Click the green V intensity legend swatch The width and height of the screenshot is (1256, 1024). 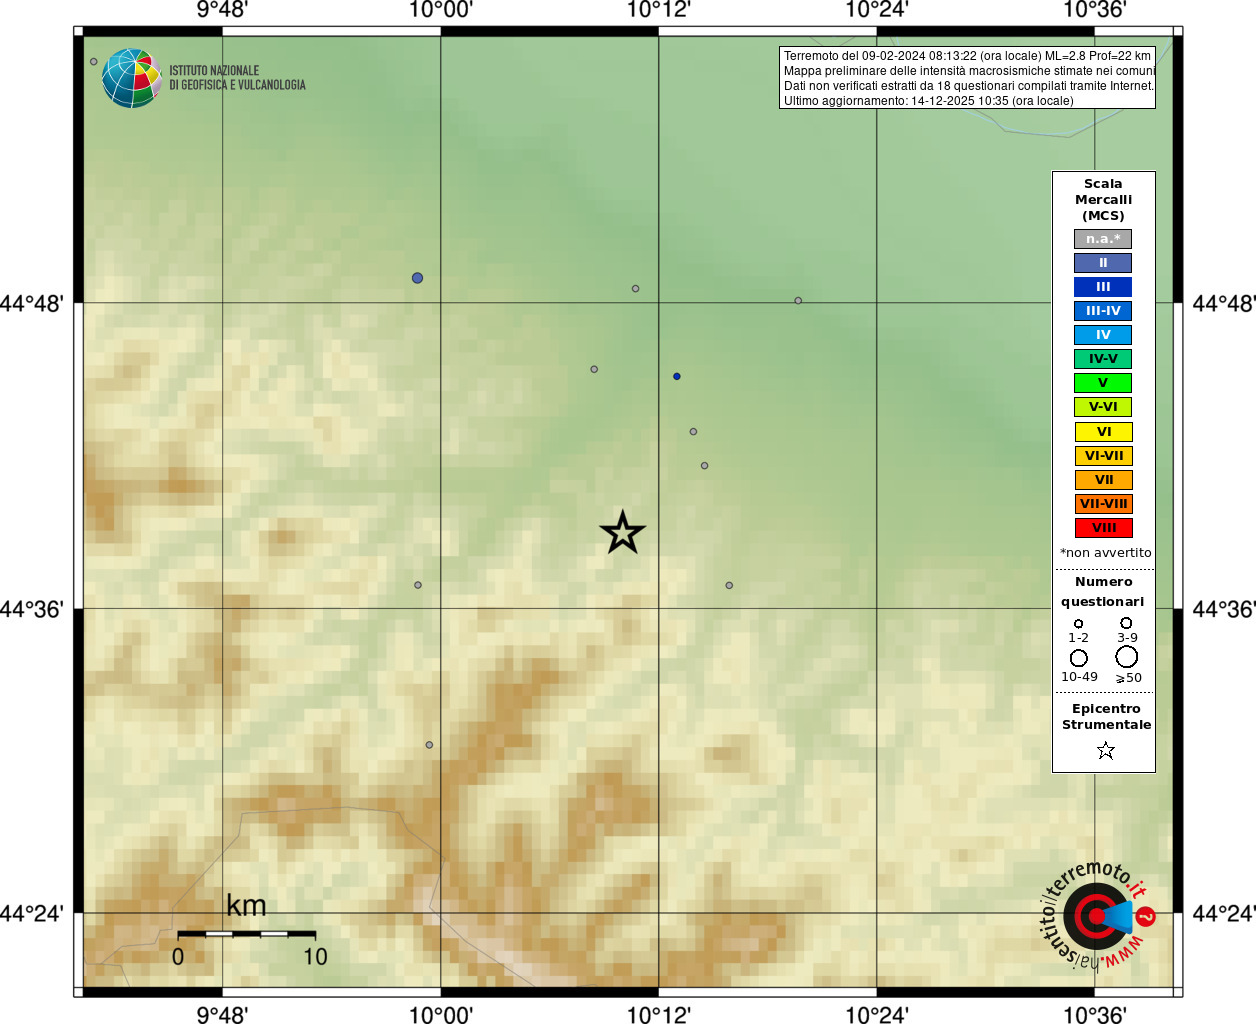pos(1103,383)
